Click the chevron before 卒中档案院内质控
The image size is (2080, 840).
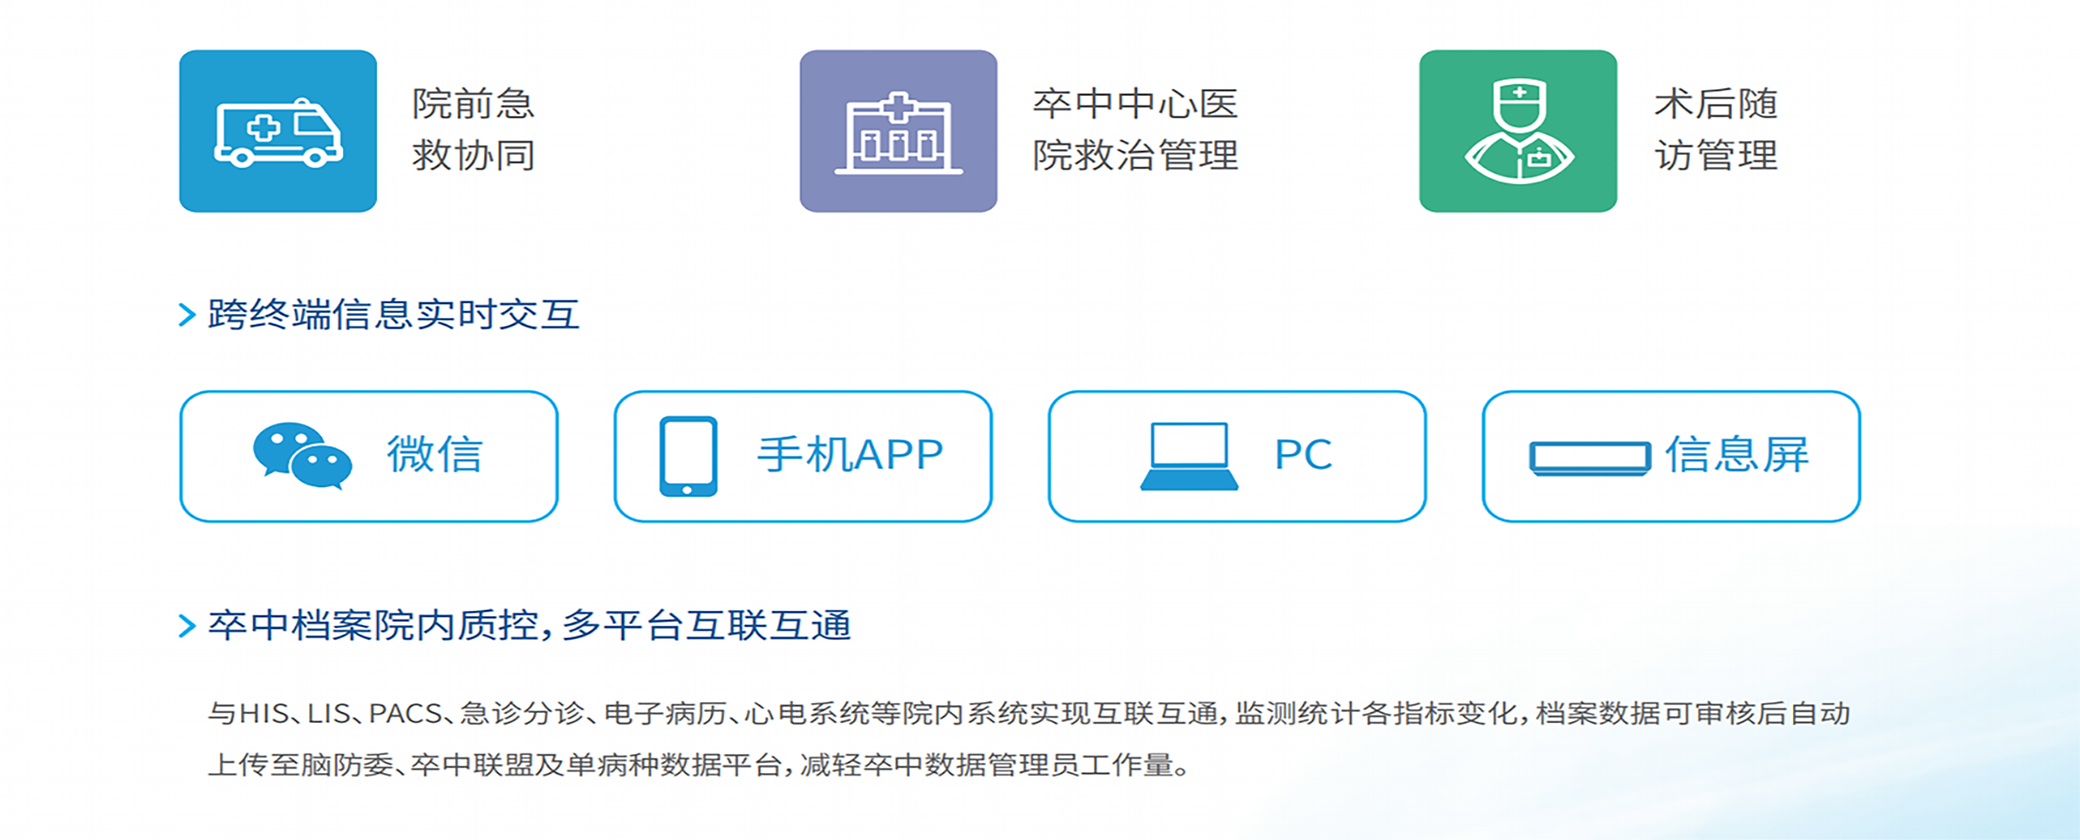187,626
